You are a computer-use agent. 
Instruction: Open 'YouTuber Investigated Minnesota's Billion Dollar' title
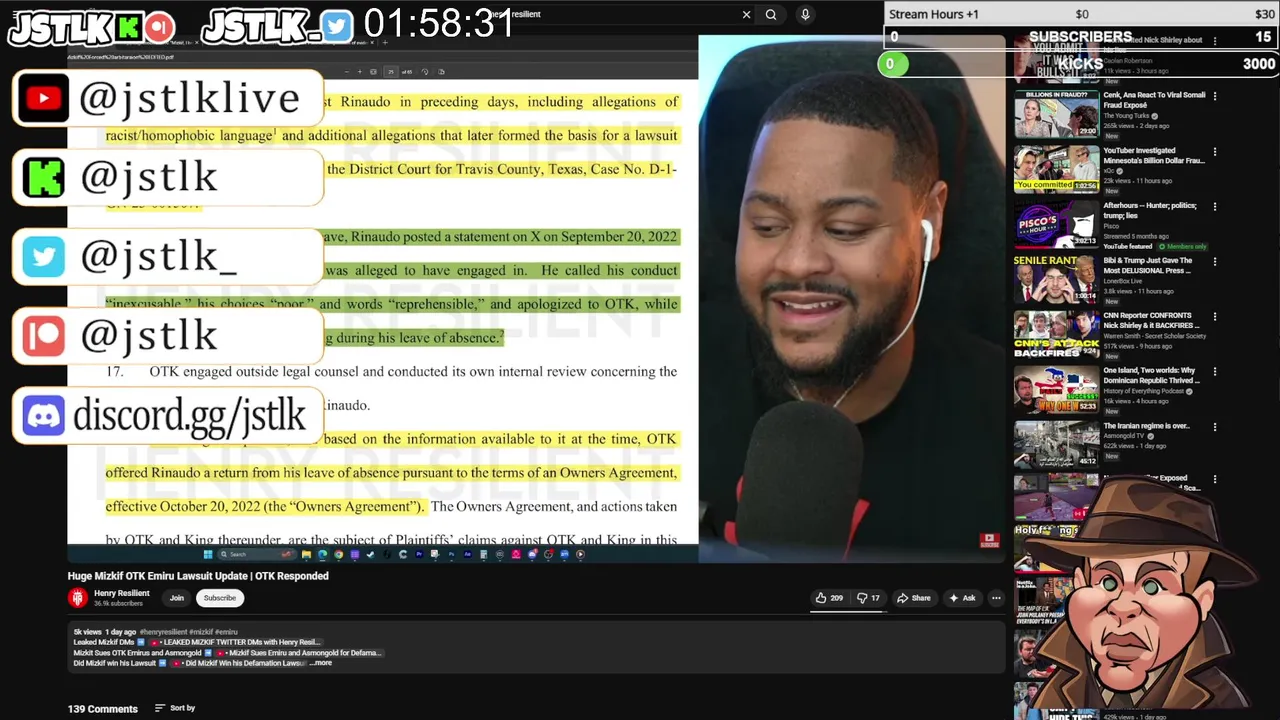pos(1154,155)
